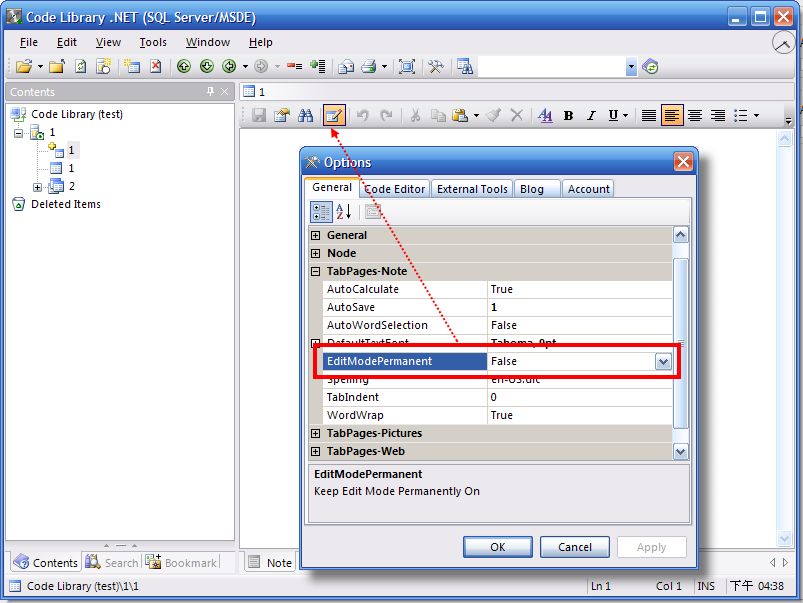Click the refresh page icon in main toolbar
Screen dimensions: 803x603
[x=80, y=67]
